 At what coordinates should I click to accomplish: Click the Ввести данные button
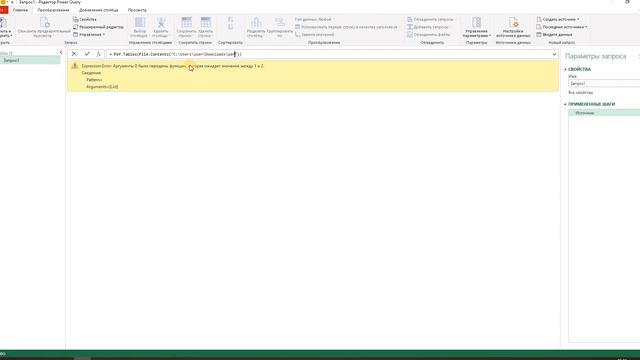[554, 35]
